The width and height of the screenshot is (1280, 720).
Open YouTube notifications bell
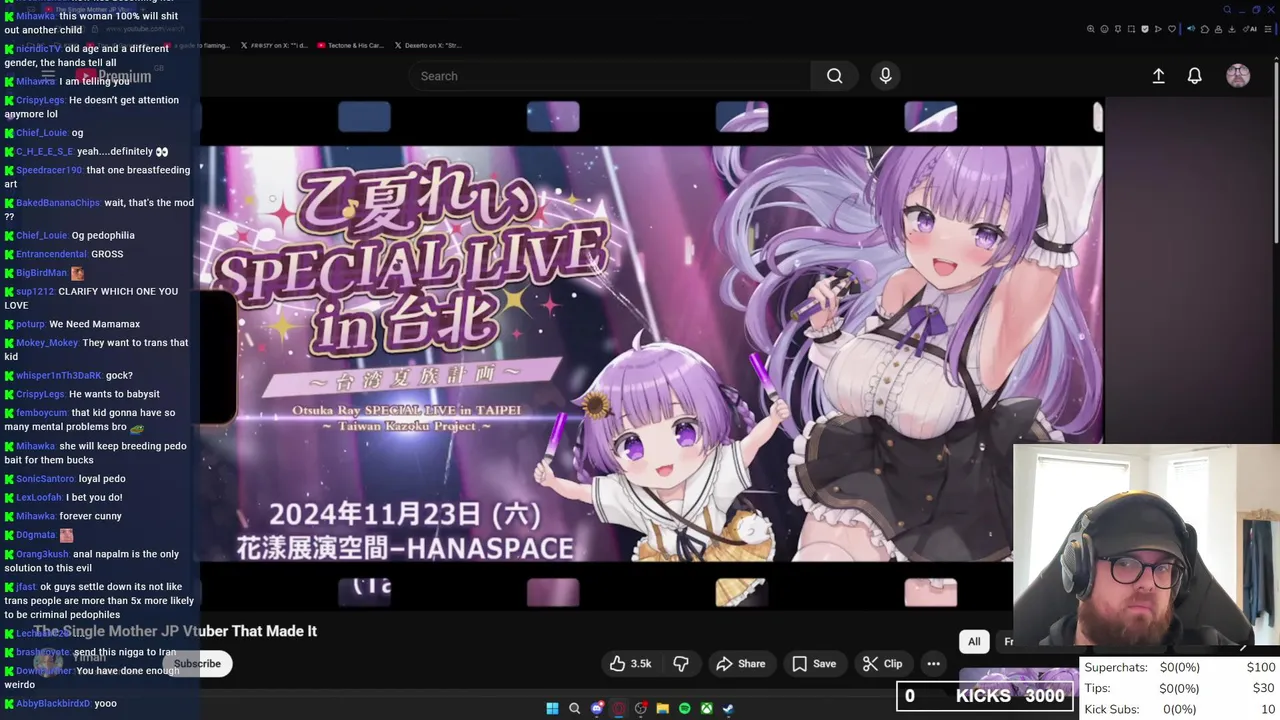tap(1194, 76)
